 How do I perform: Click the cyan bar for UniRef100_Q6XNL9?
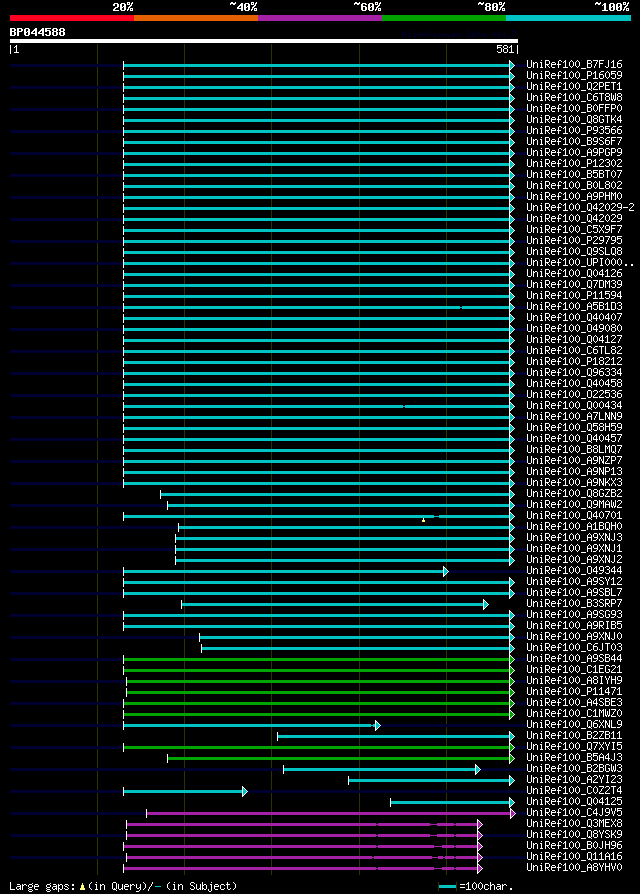pyautogui.click(x=252, y=726)
